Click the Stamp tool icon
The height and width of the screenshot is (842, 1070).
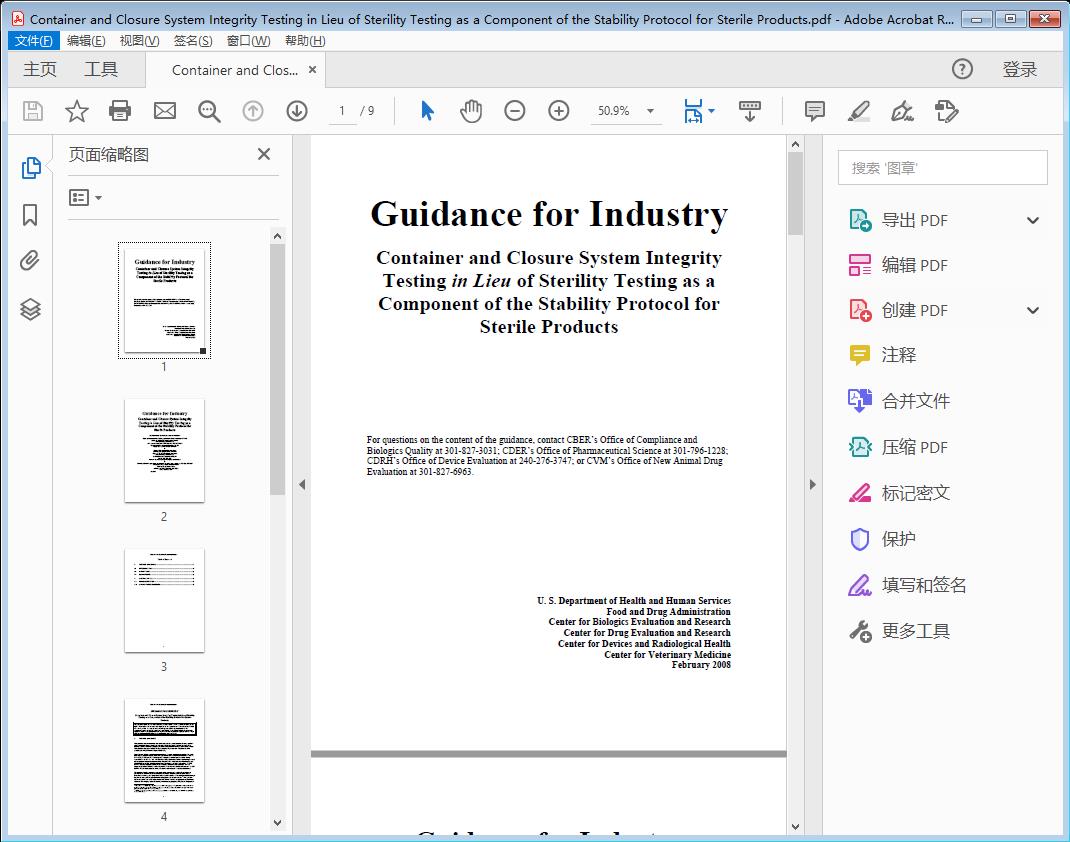(946, 111)
